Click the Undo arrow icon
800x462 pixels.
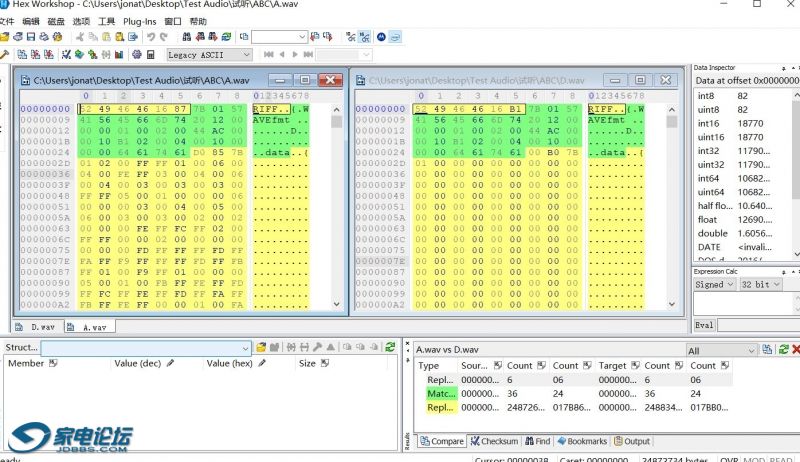[x=150, y=37]
